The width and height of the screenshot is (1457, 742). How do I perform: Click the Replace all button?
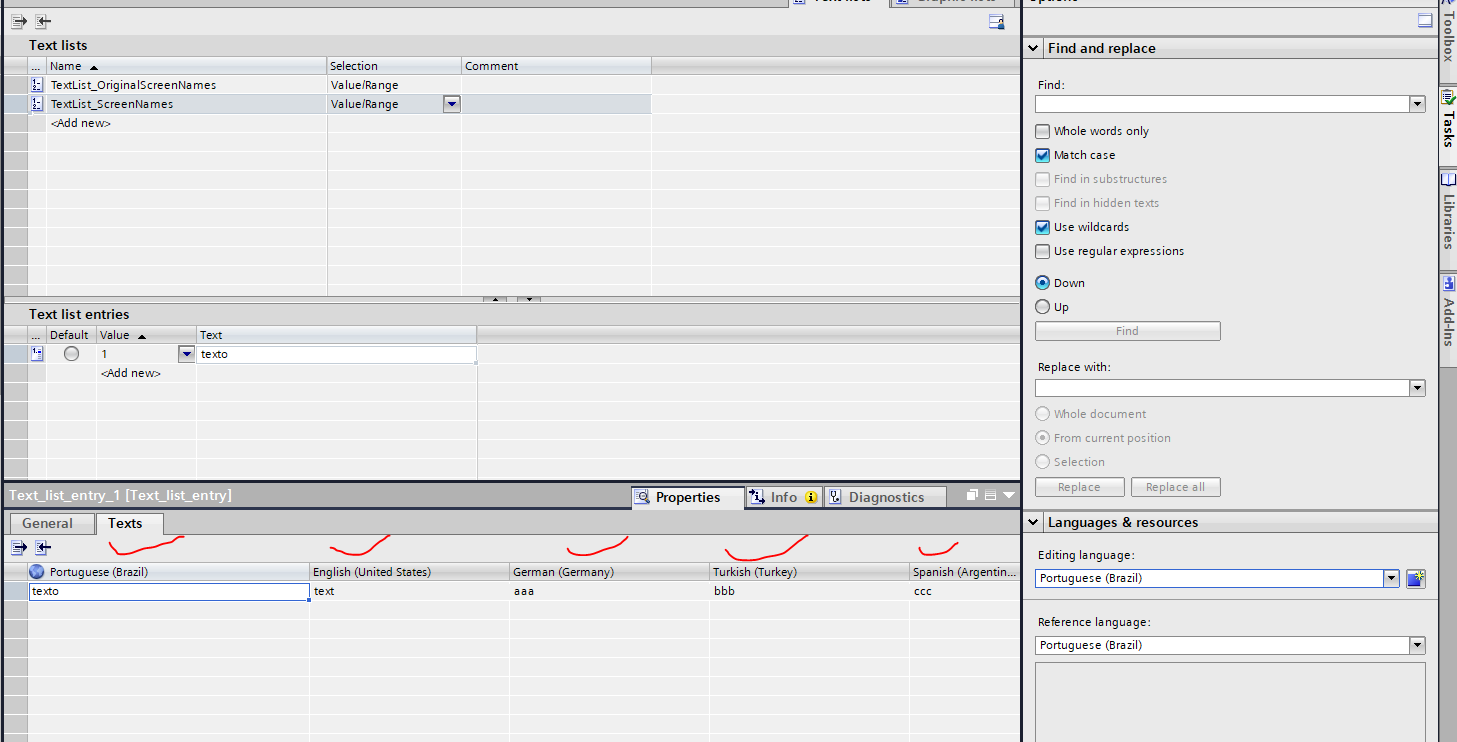tap(1175, 487)
